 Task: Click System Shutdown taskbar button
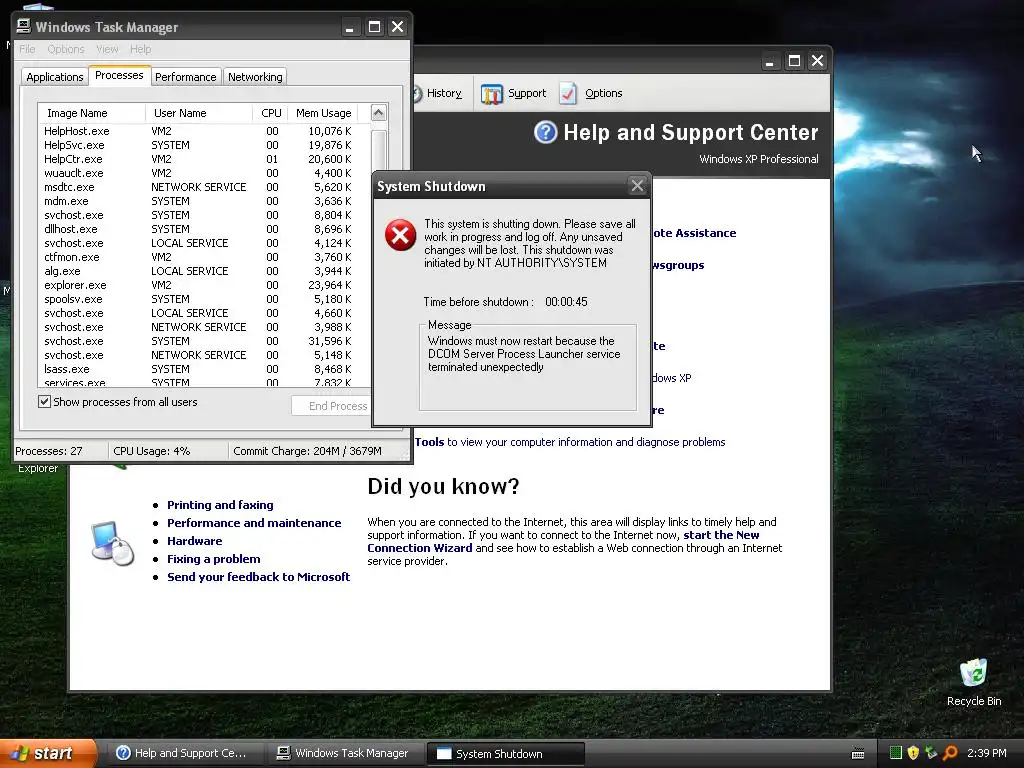coord(505,753)
